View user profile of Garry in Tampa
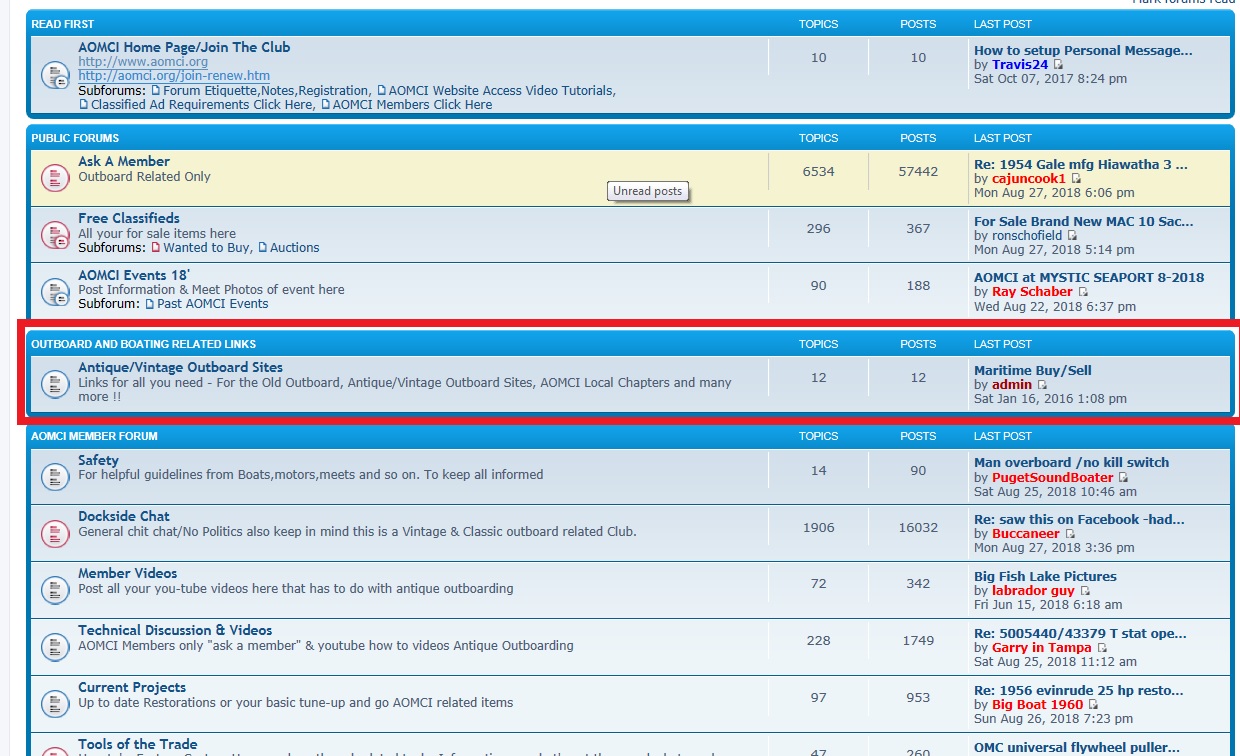1240x756 pixels. (x=1041, y=647)
